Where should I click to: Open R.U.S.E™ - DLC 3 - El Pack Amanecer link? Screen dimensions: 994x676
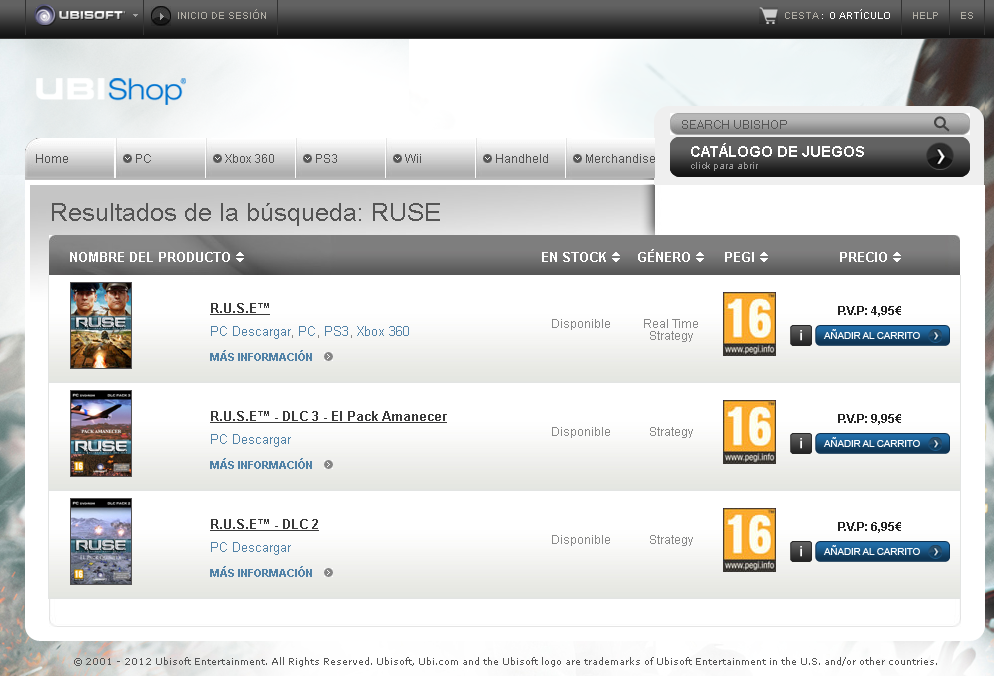click(328, 416)
